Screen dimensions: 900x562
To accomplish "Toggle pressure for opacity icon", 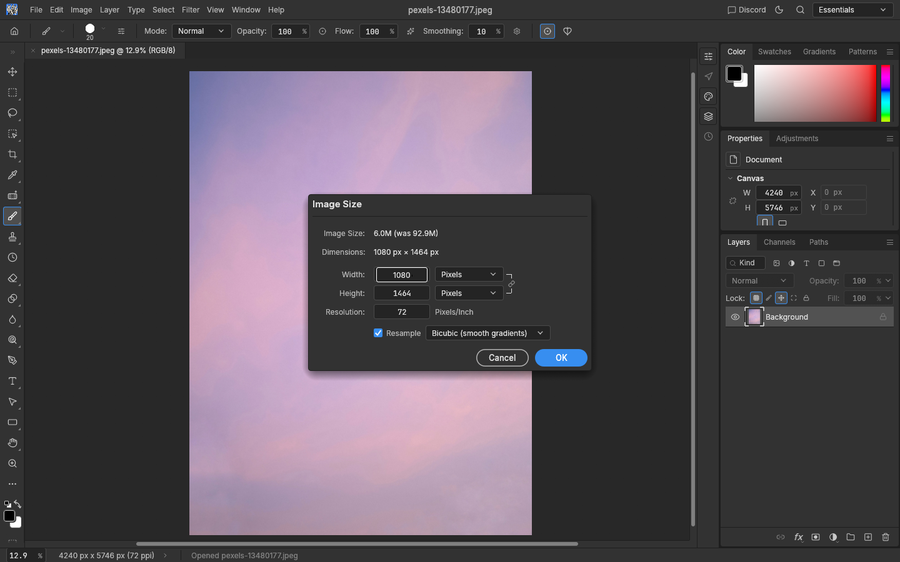I will pos(323,32).
